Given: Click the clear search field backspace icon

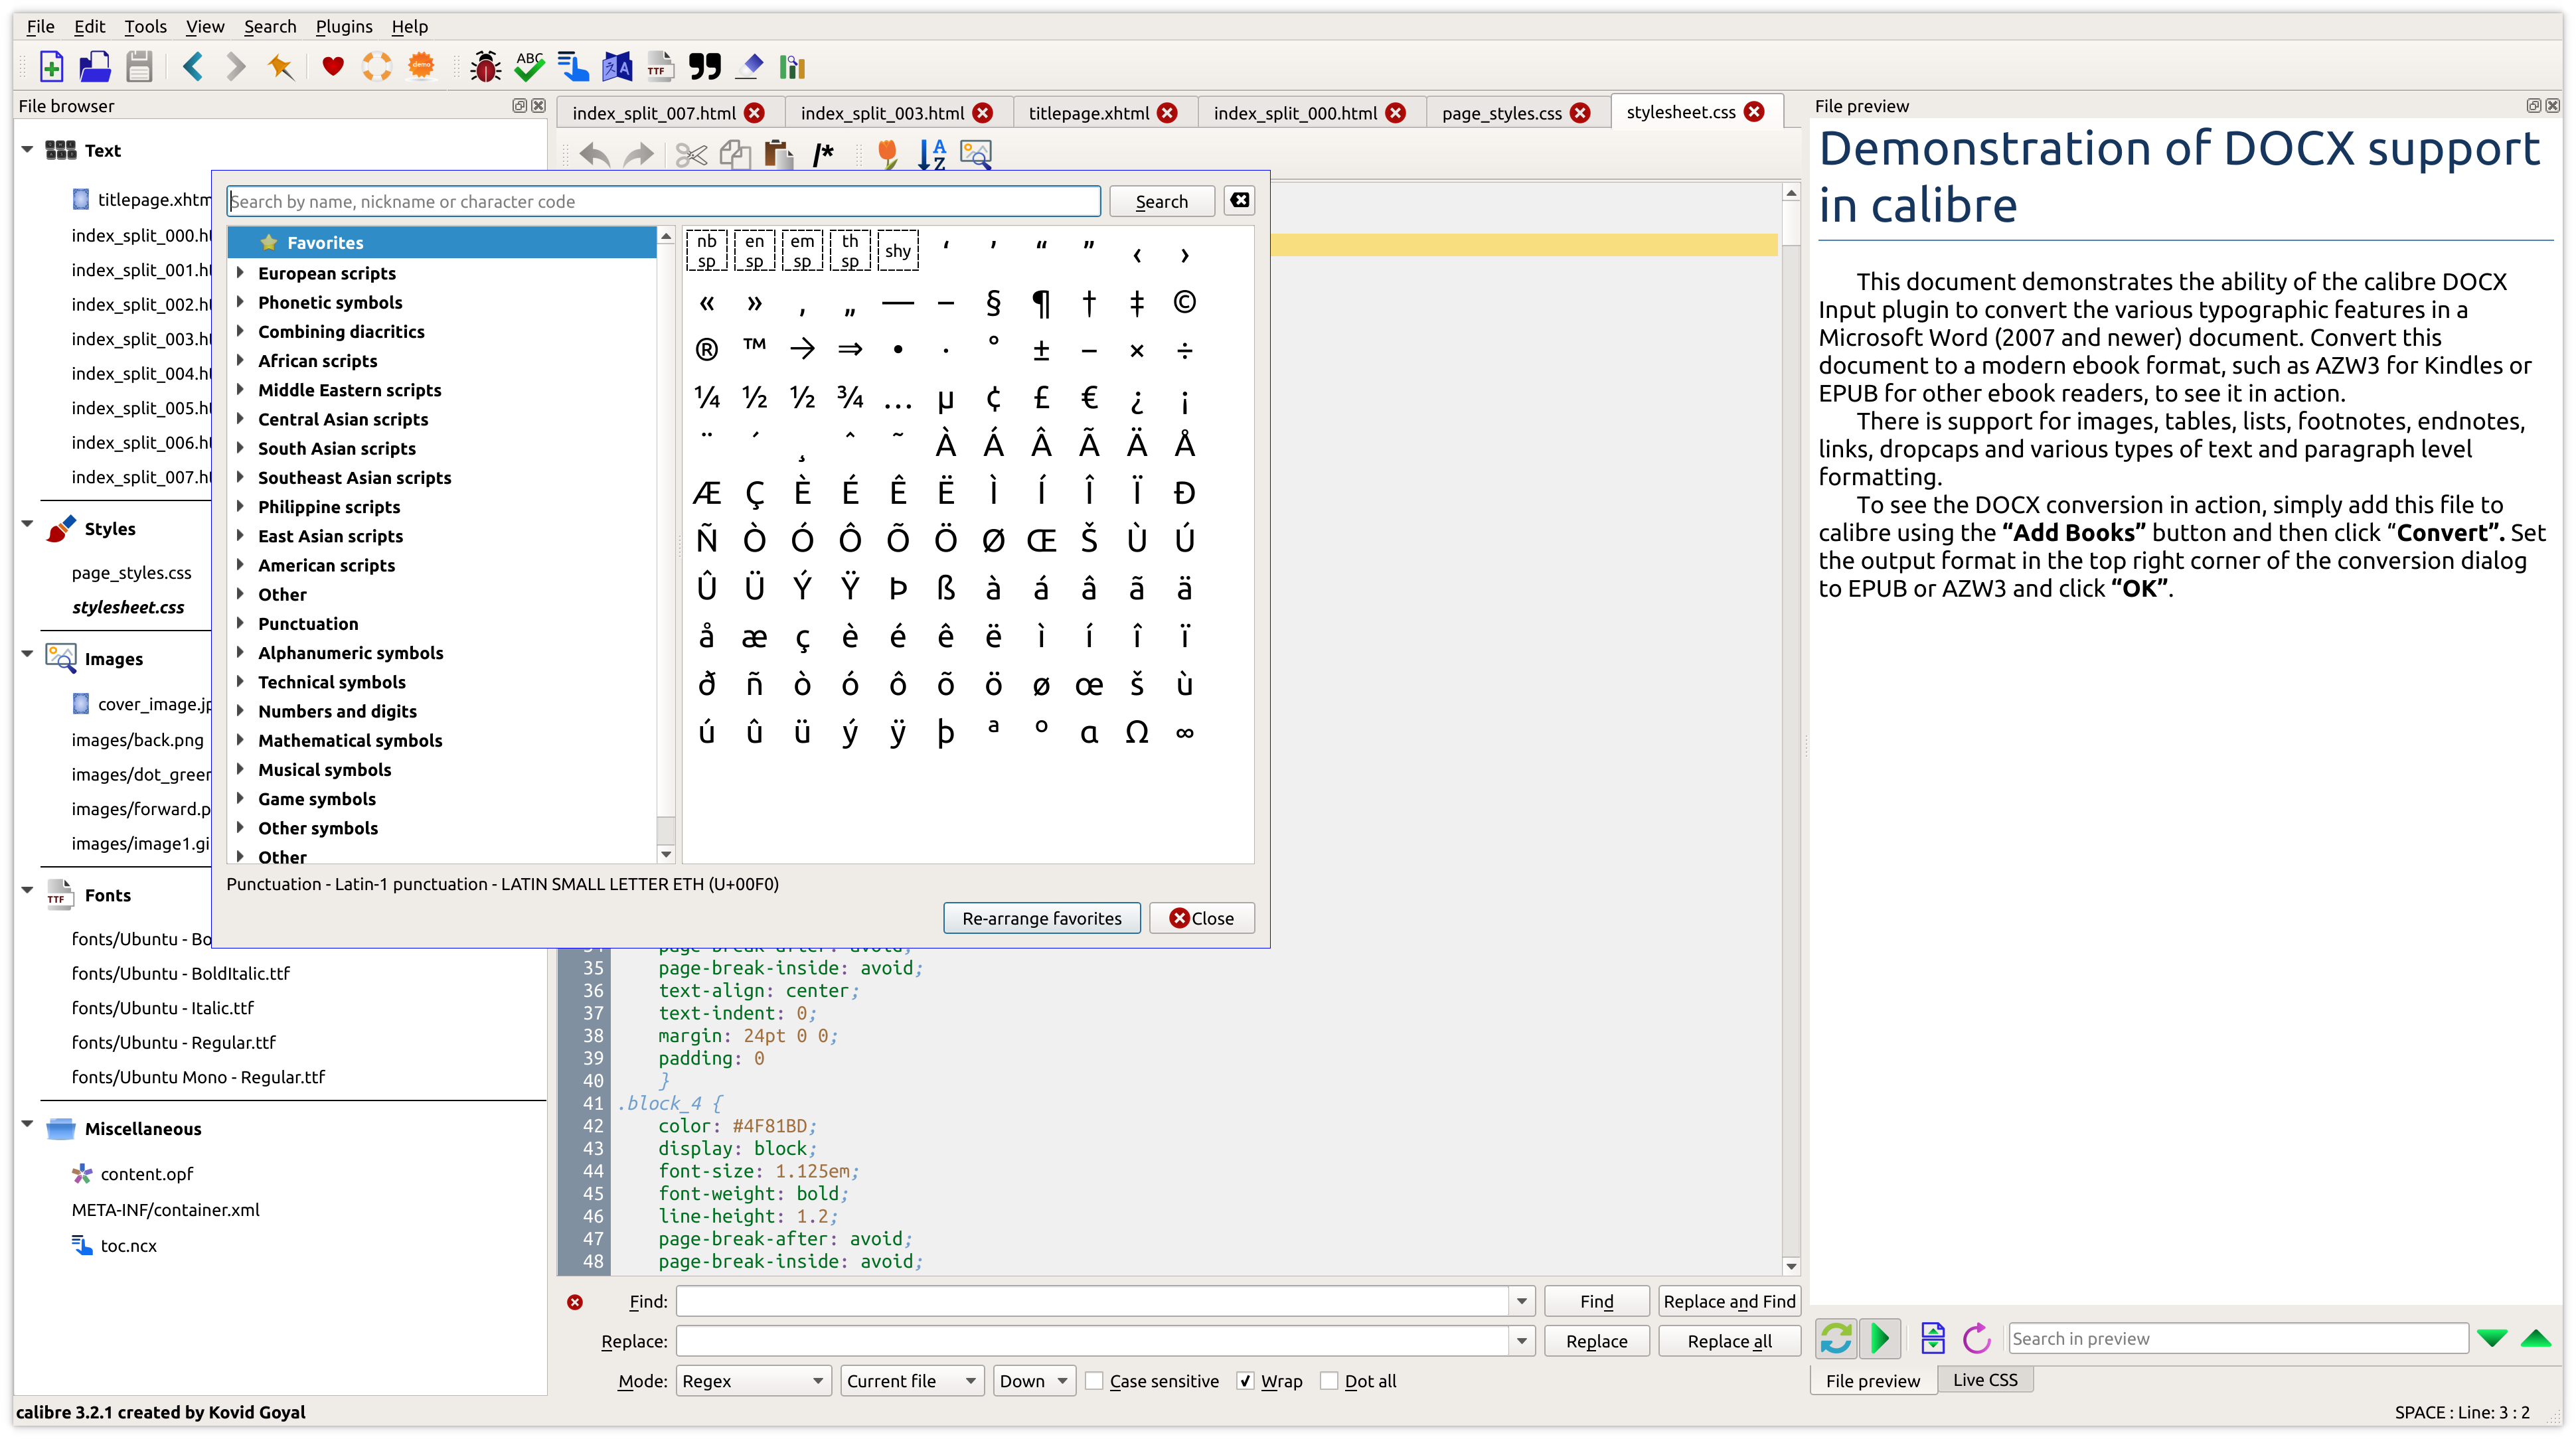Looking at the screenshot, I should [1240, 200].
